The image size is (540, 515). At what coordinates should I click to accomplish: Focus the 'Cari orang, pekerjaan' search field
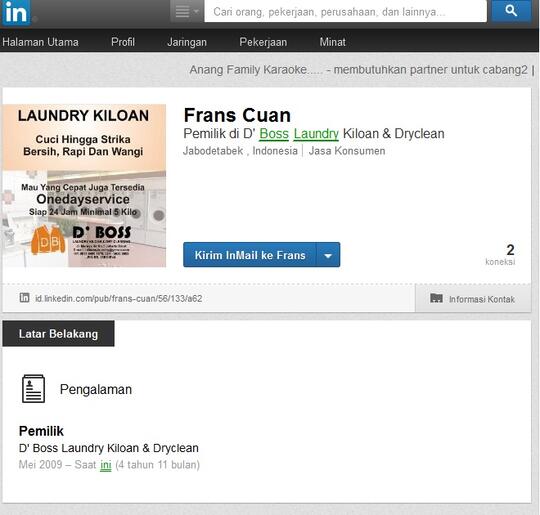click(x=345, y=11)
